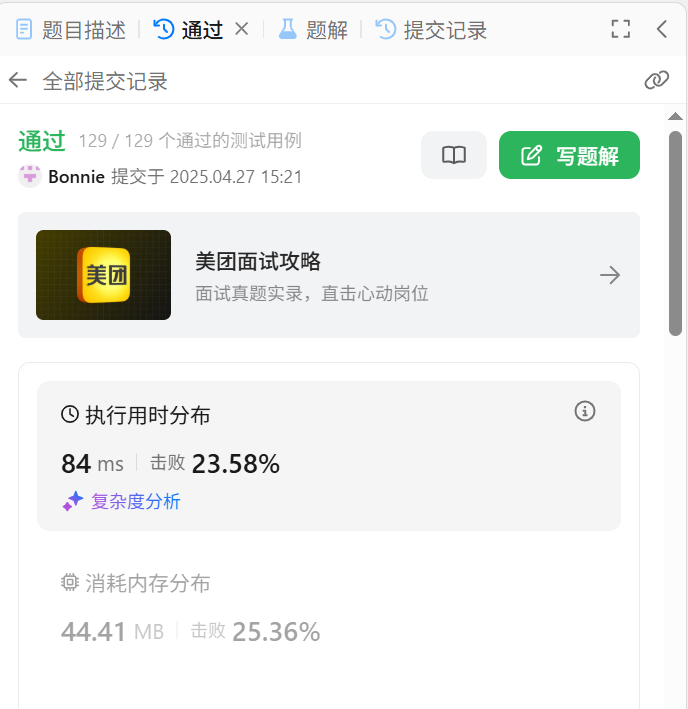Go back to 全部提交记录
The width and height of the screenshot is (688, 709).
coord(18,80)
